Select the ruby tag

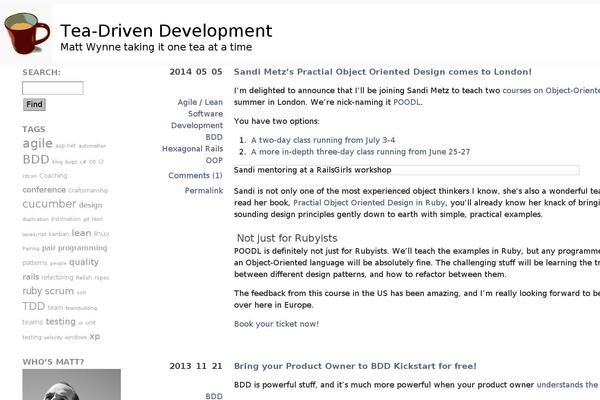pos(32,291)
